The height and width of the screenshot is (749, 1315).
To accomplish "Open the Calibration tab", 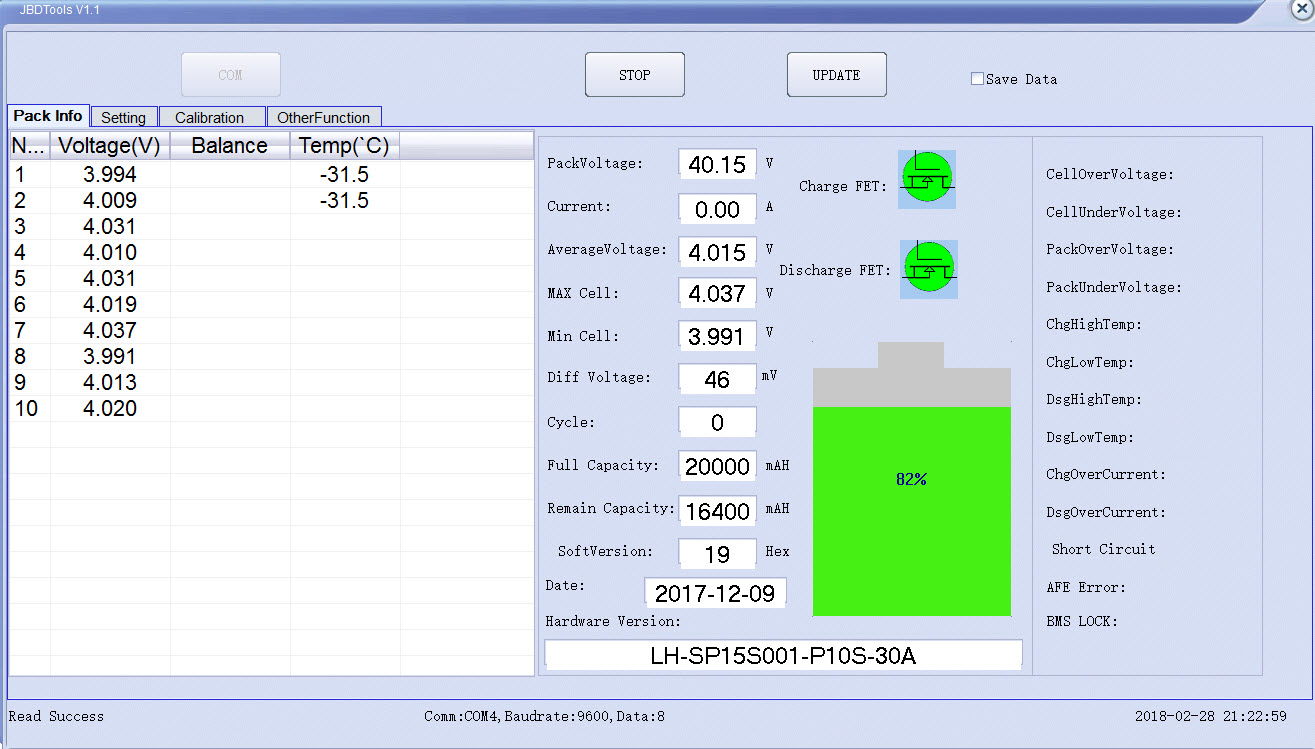I will click(x=210, y=117).
